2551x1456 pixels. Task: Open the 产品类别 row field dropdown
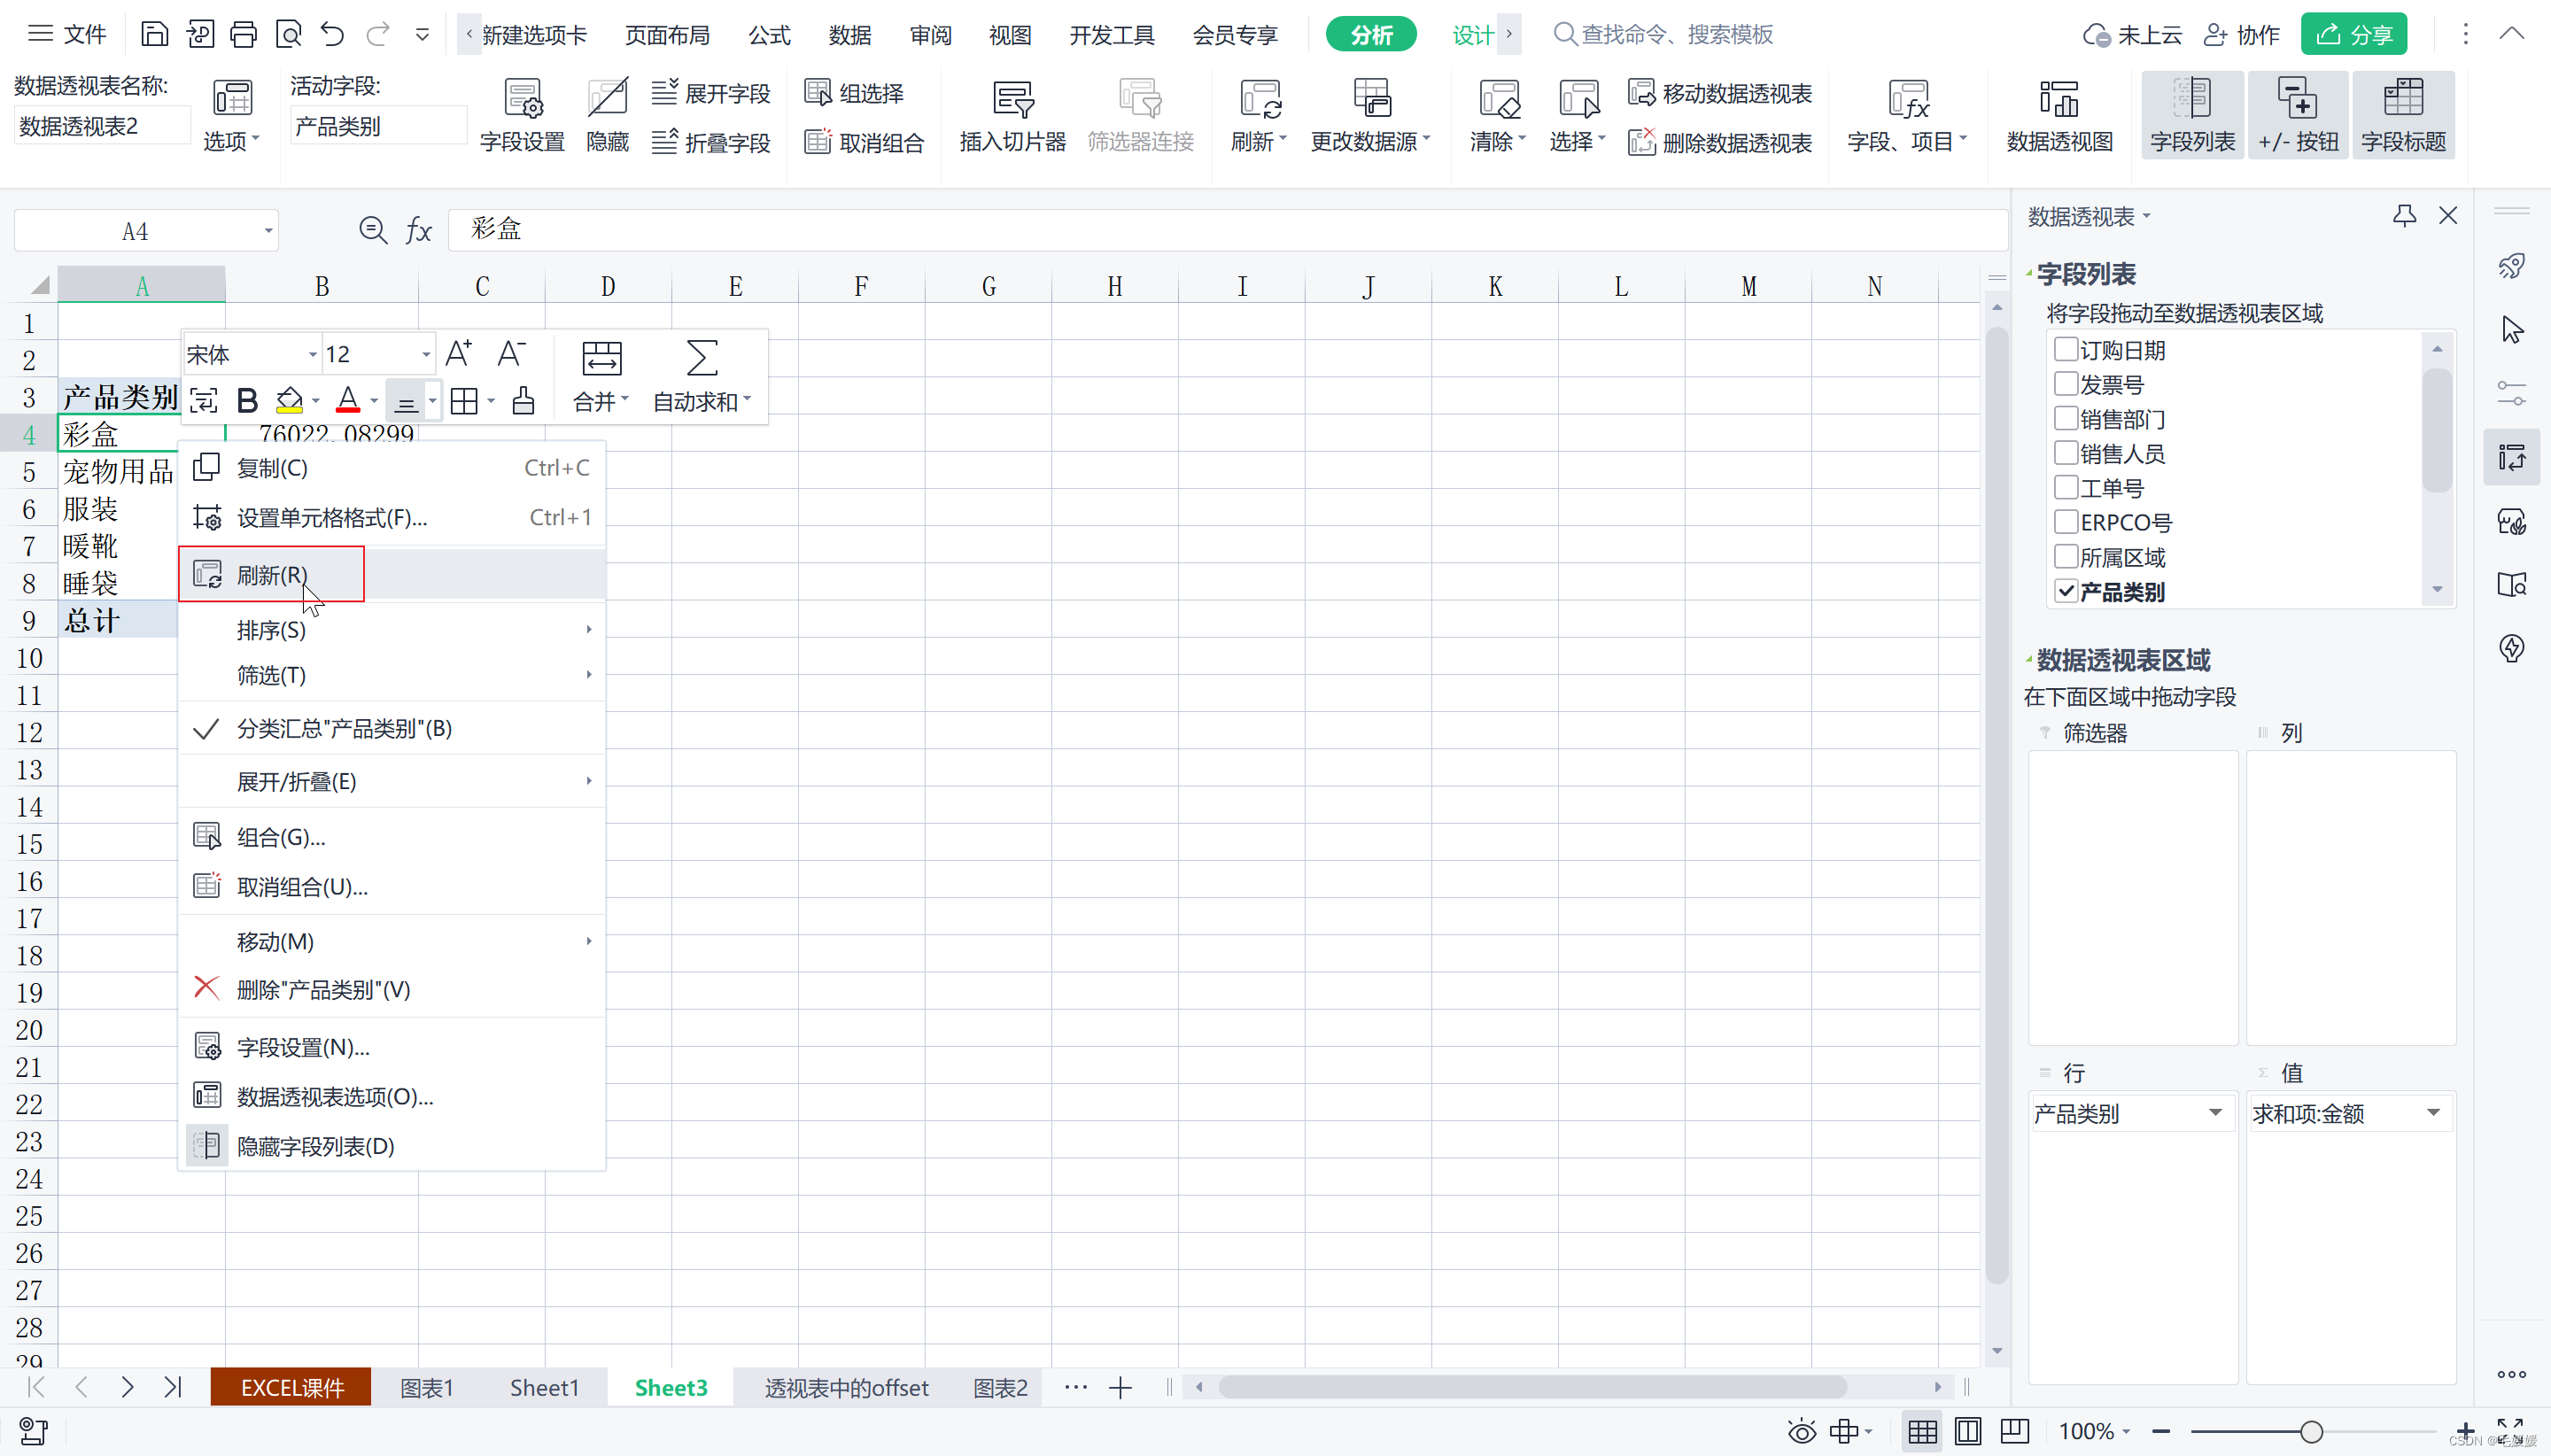click(2215, 1113)
